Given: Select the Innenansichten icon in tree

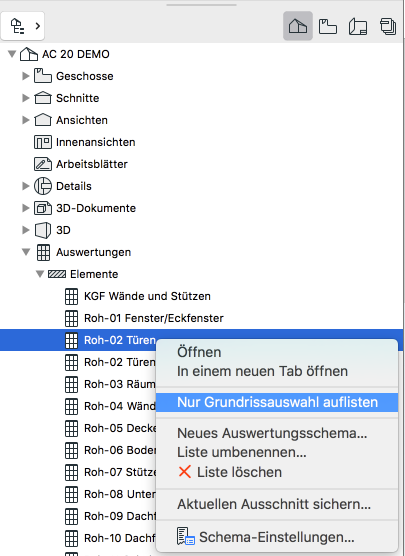Looking at the screenshot, I should click(x=43, y=142).
